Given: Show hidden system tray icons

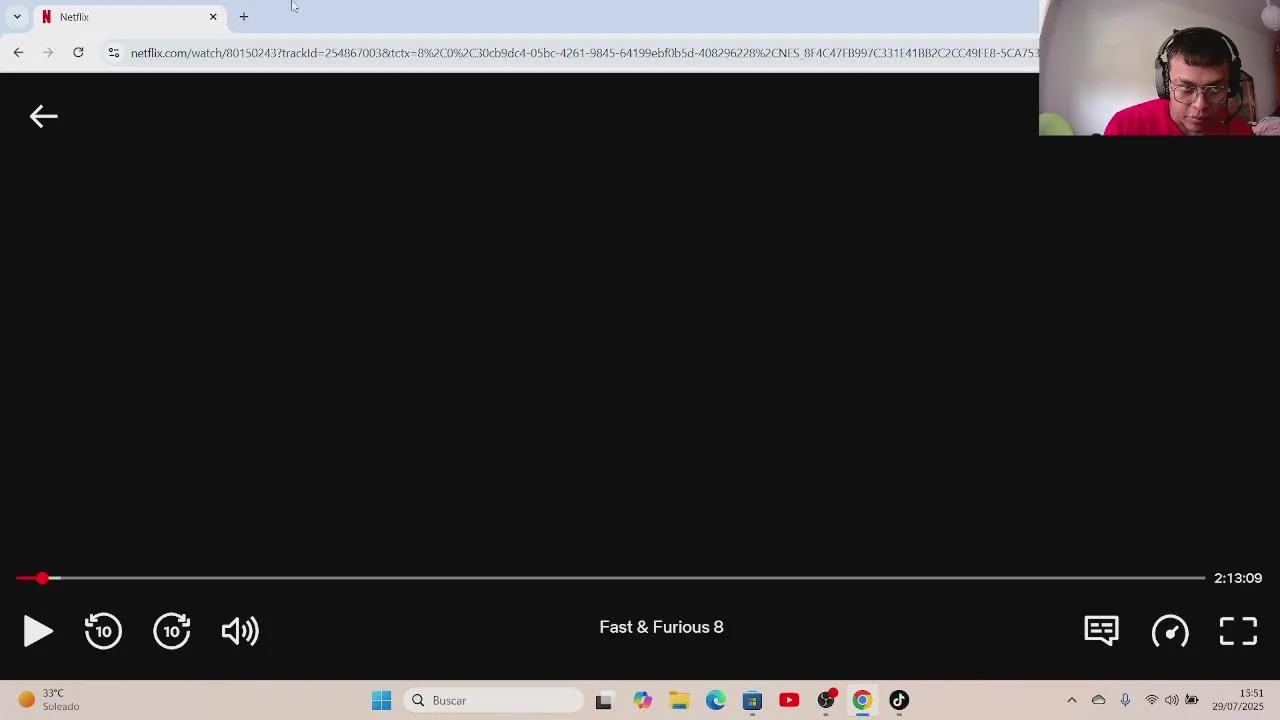Looking at the screenshot, I should 1072,700.
